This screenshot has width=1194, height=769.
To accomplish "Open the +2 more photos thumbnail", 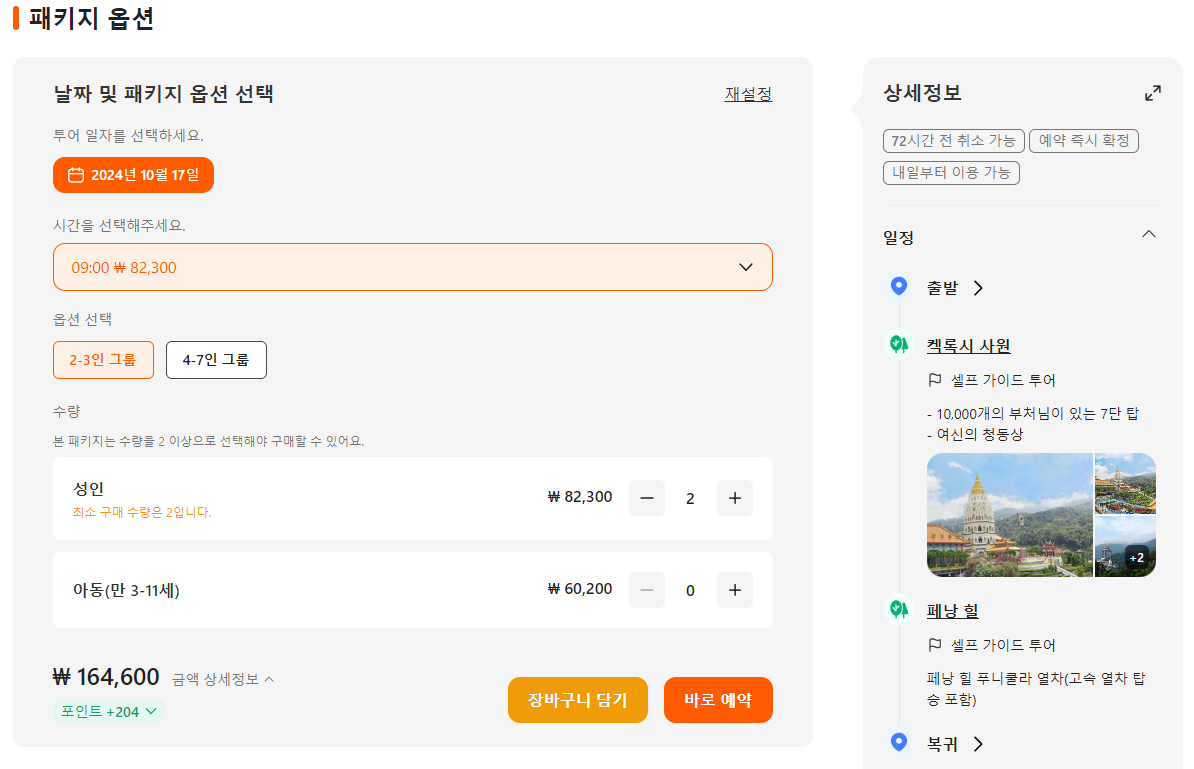I will click(x=1125, y=547).
